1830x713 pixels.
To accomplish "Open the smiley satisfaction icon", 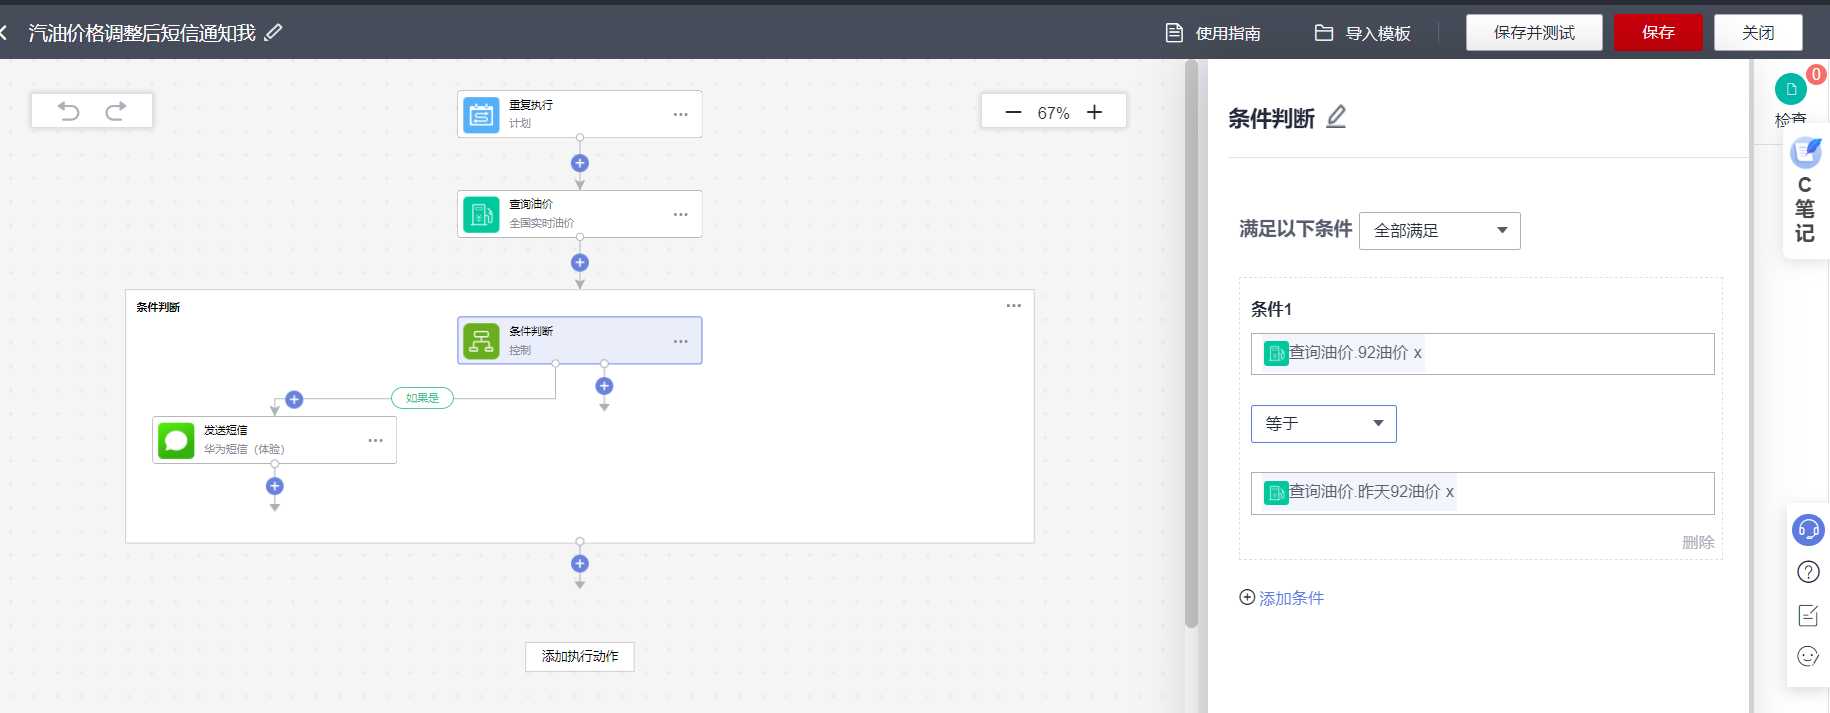I will coord(1808,656).
